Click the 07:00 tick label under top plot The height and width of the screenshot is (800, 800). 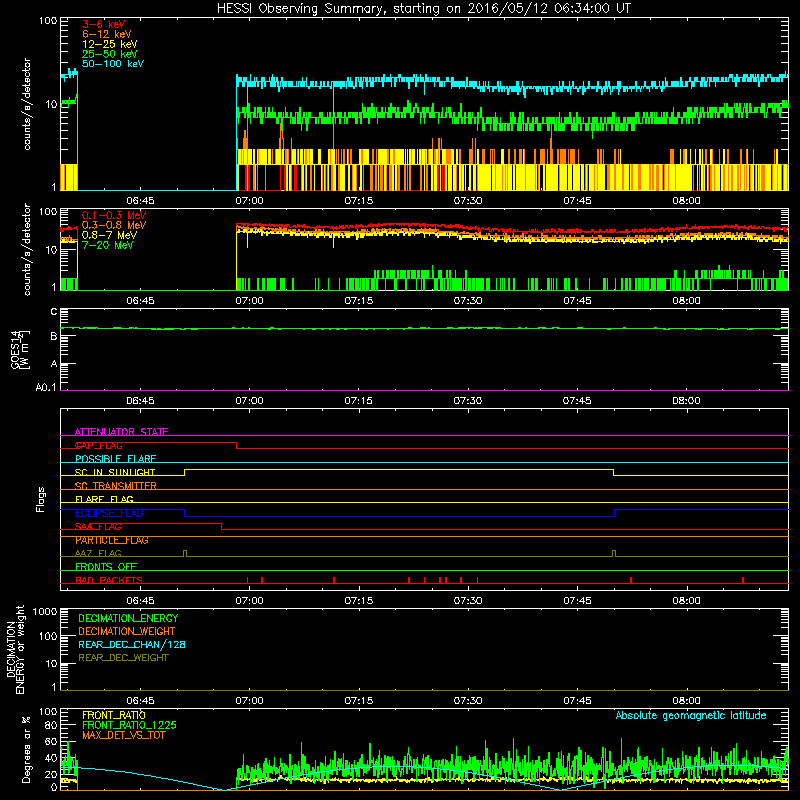click(x=249, y=201)
